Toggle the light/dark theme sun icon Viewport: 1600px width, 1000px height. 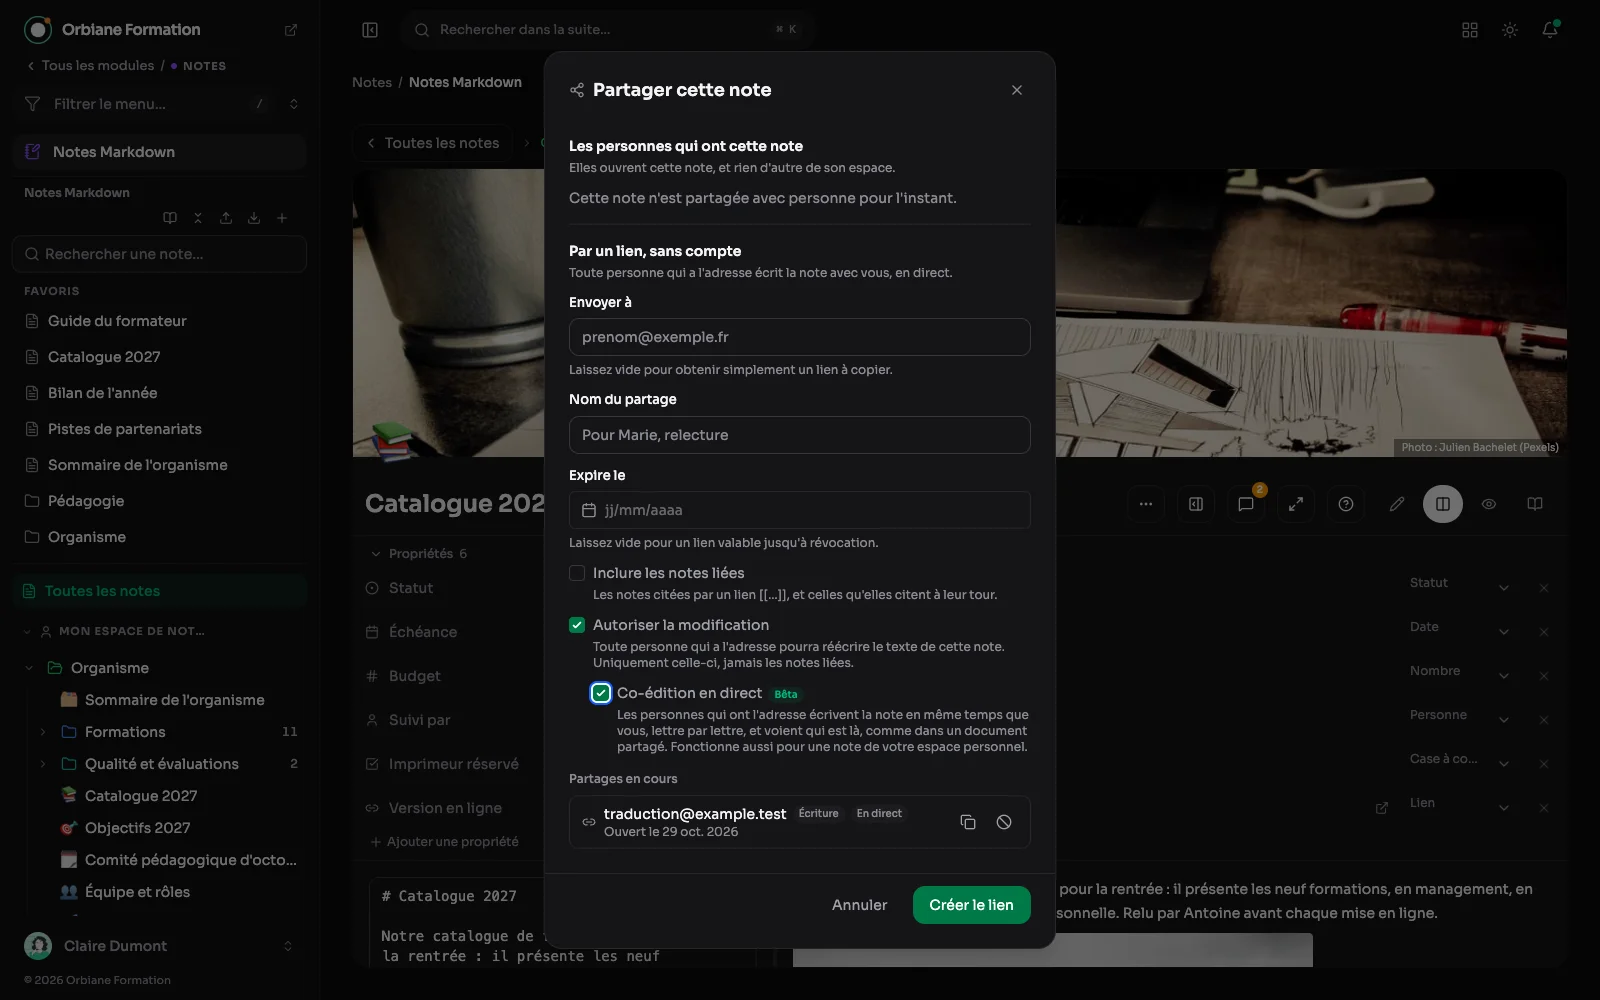pyautogui.click(x=1510, y=30)
